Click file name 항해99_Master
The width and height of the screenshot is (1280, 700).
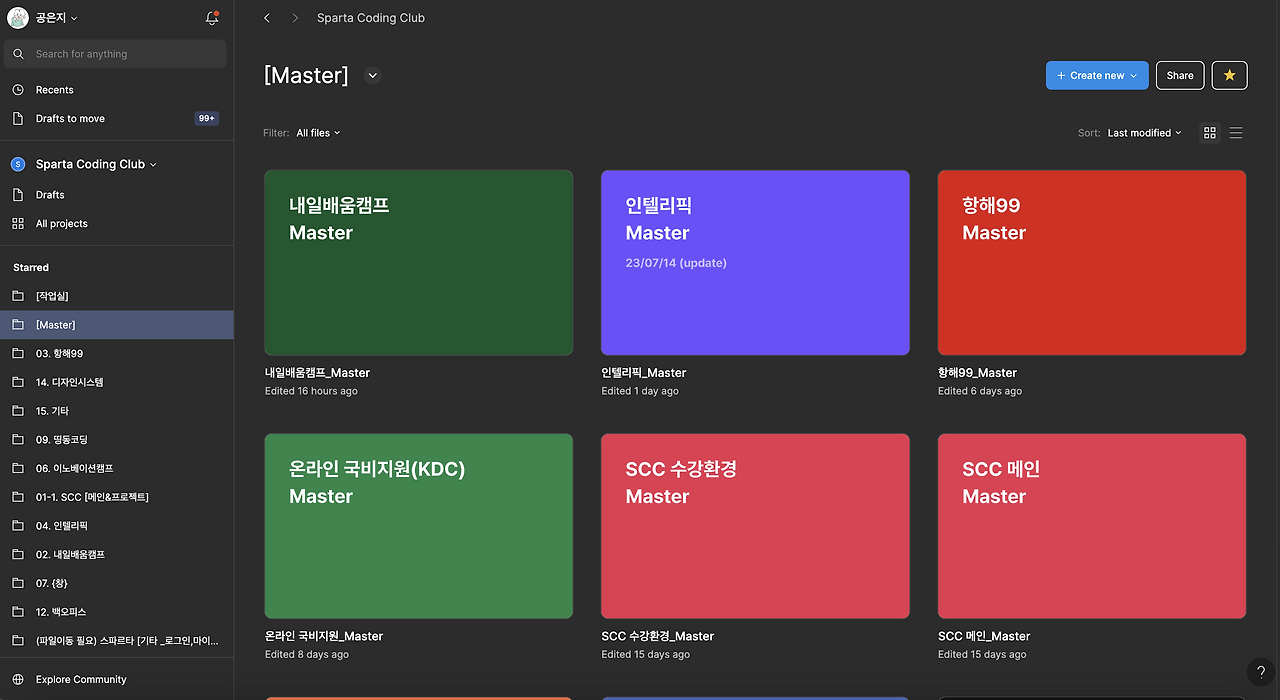[977, 373]
